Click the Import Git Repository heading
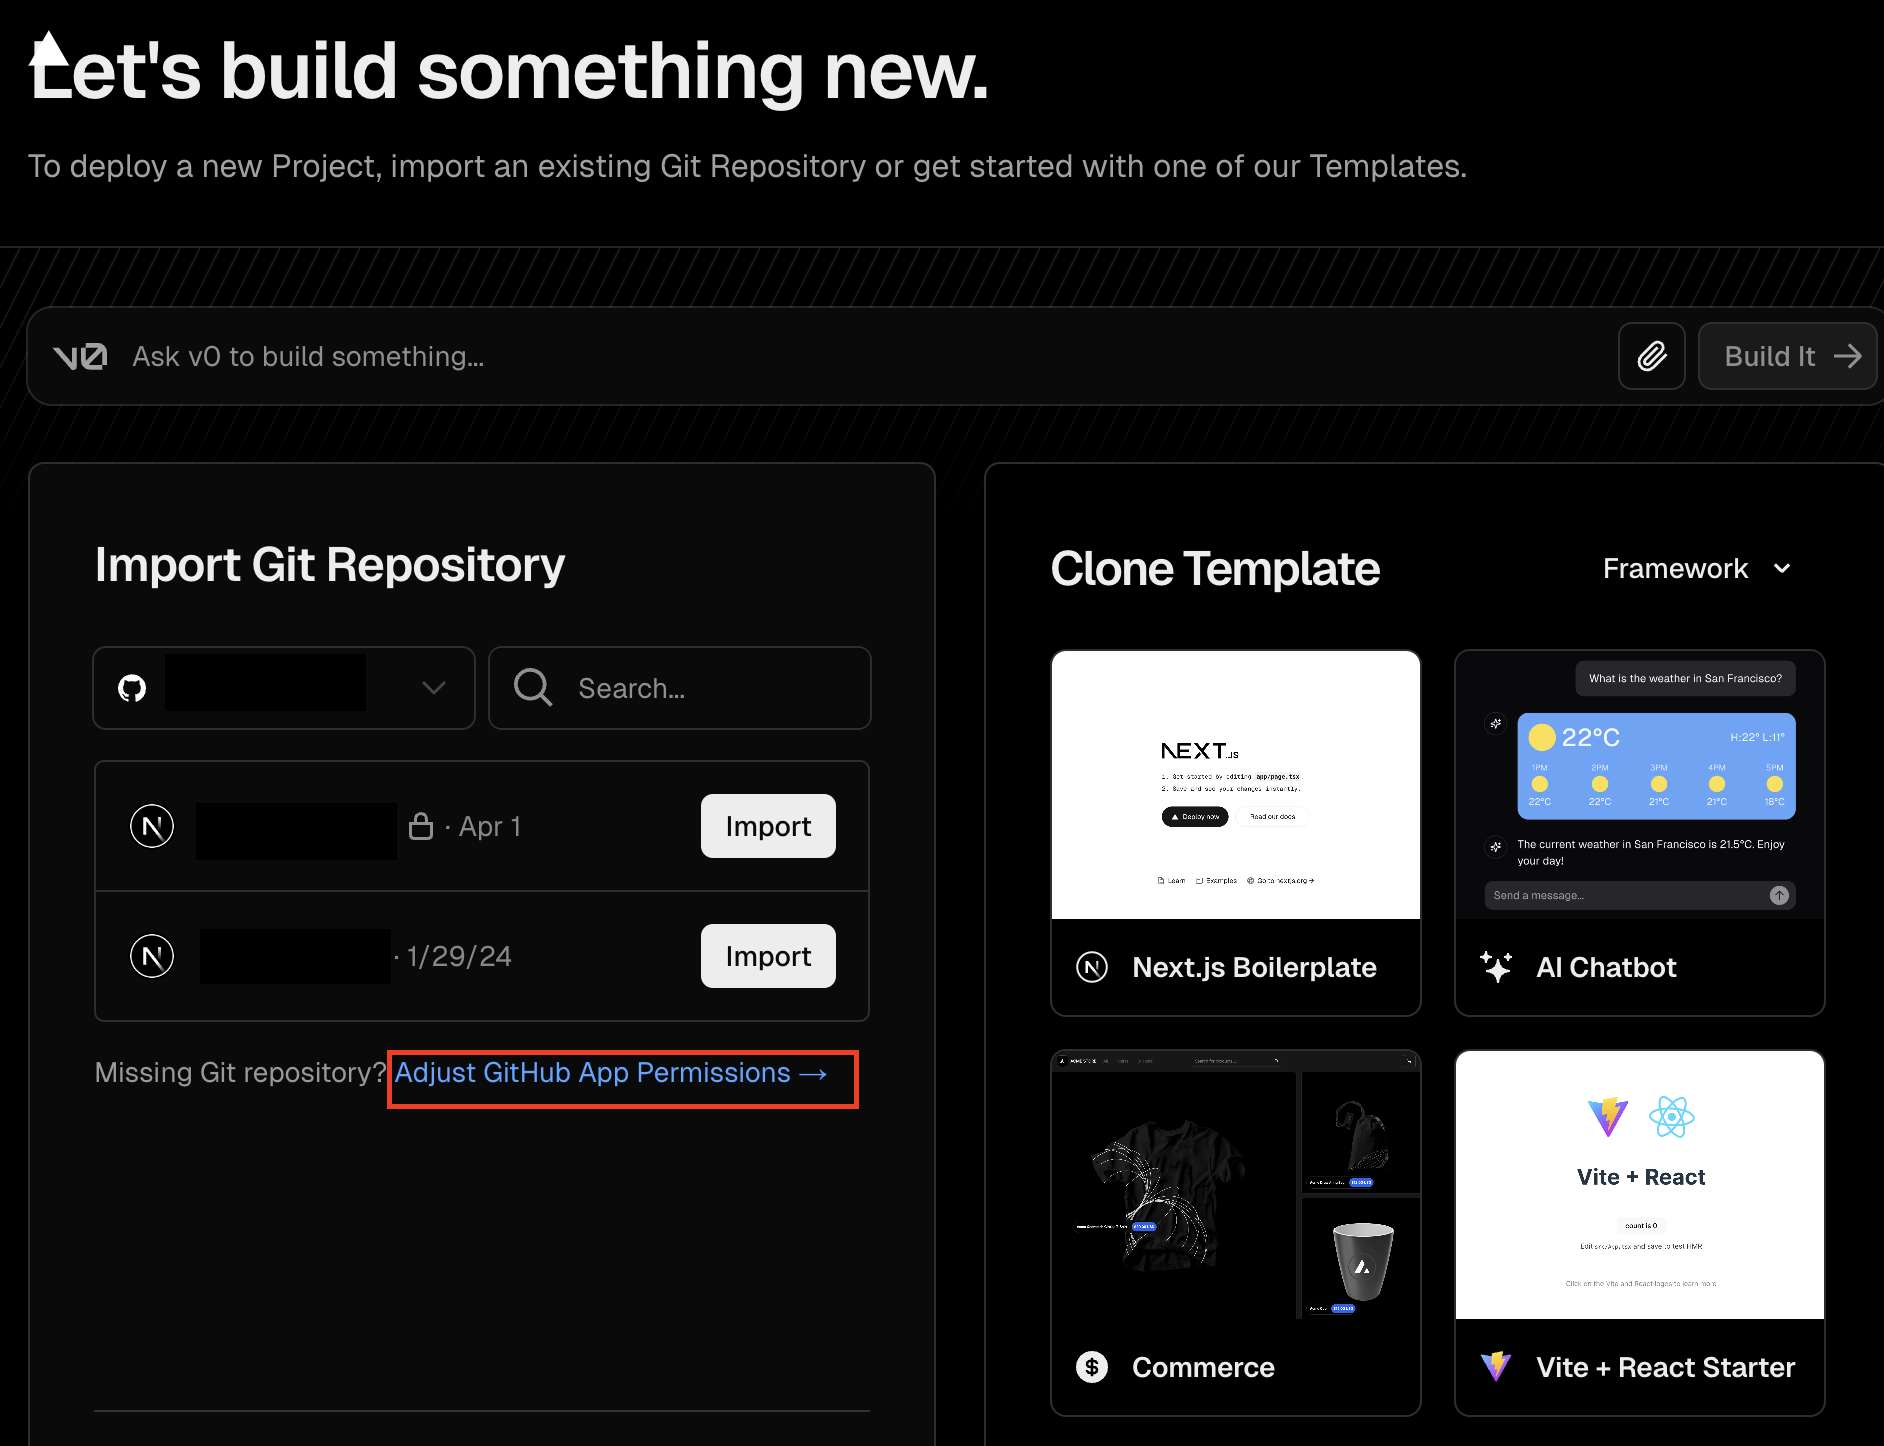The image size is (1884, 1446). 330,565
